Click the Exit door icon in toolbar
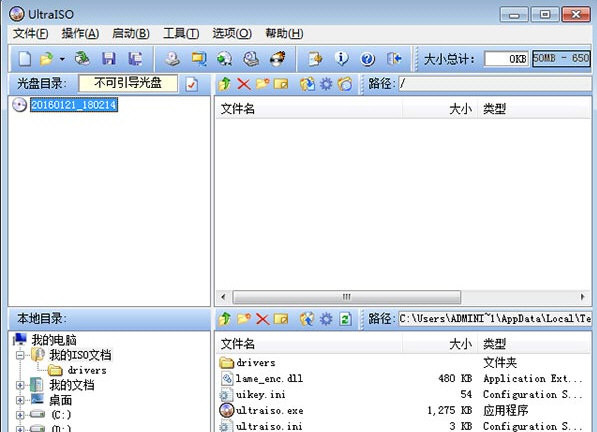 coord(394,59)
